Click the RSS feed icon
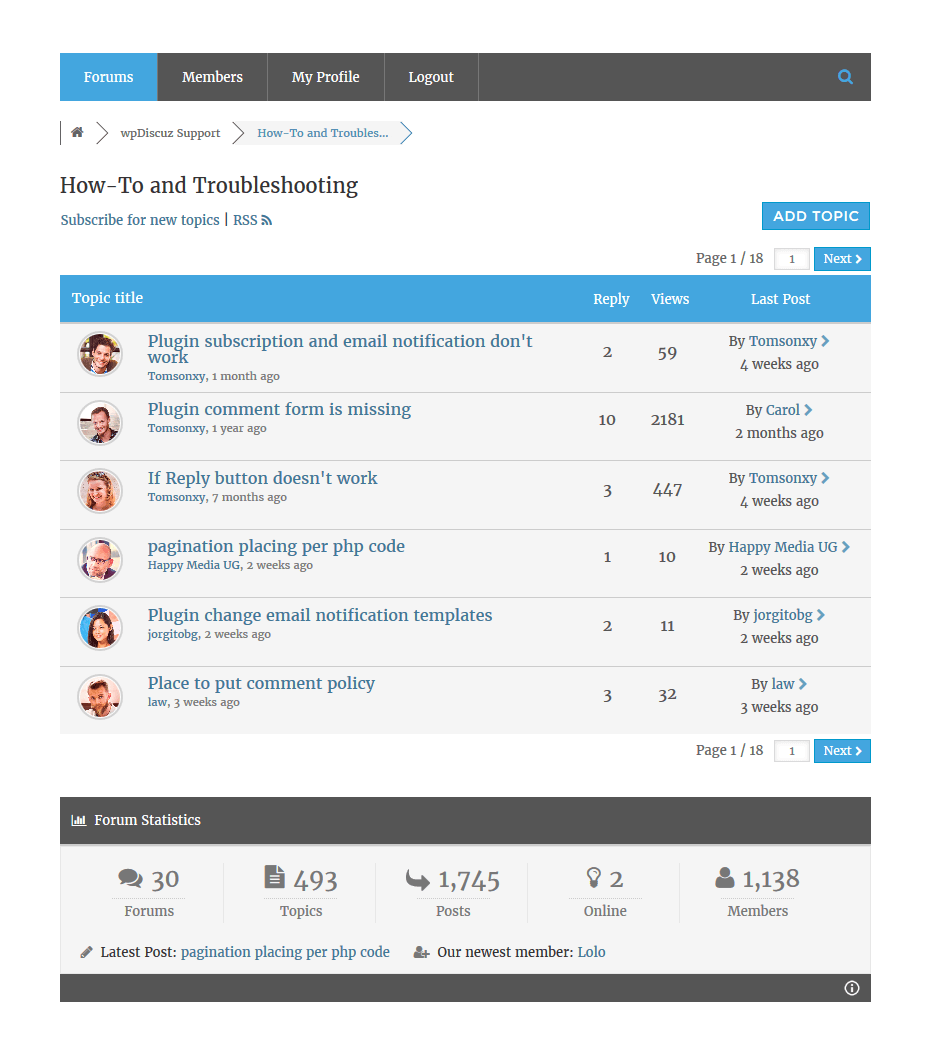The width and height of the screenshot is (929, 1057). [x=267, y=221]
